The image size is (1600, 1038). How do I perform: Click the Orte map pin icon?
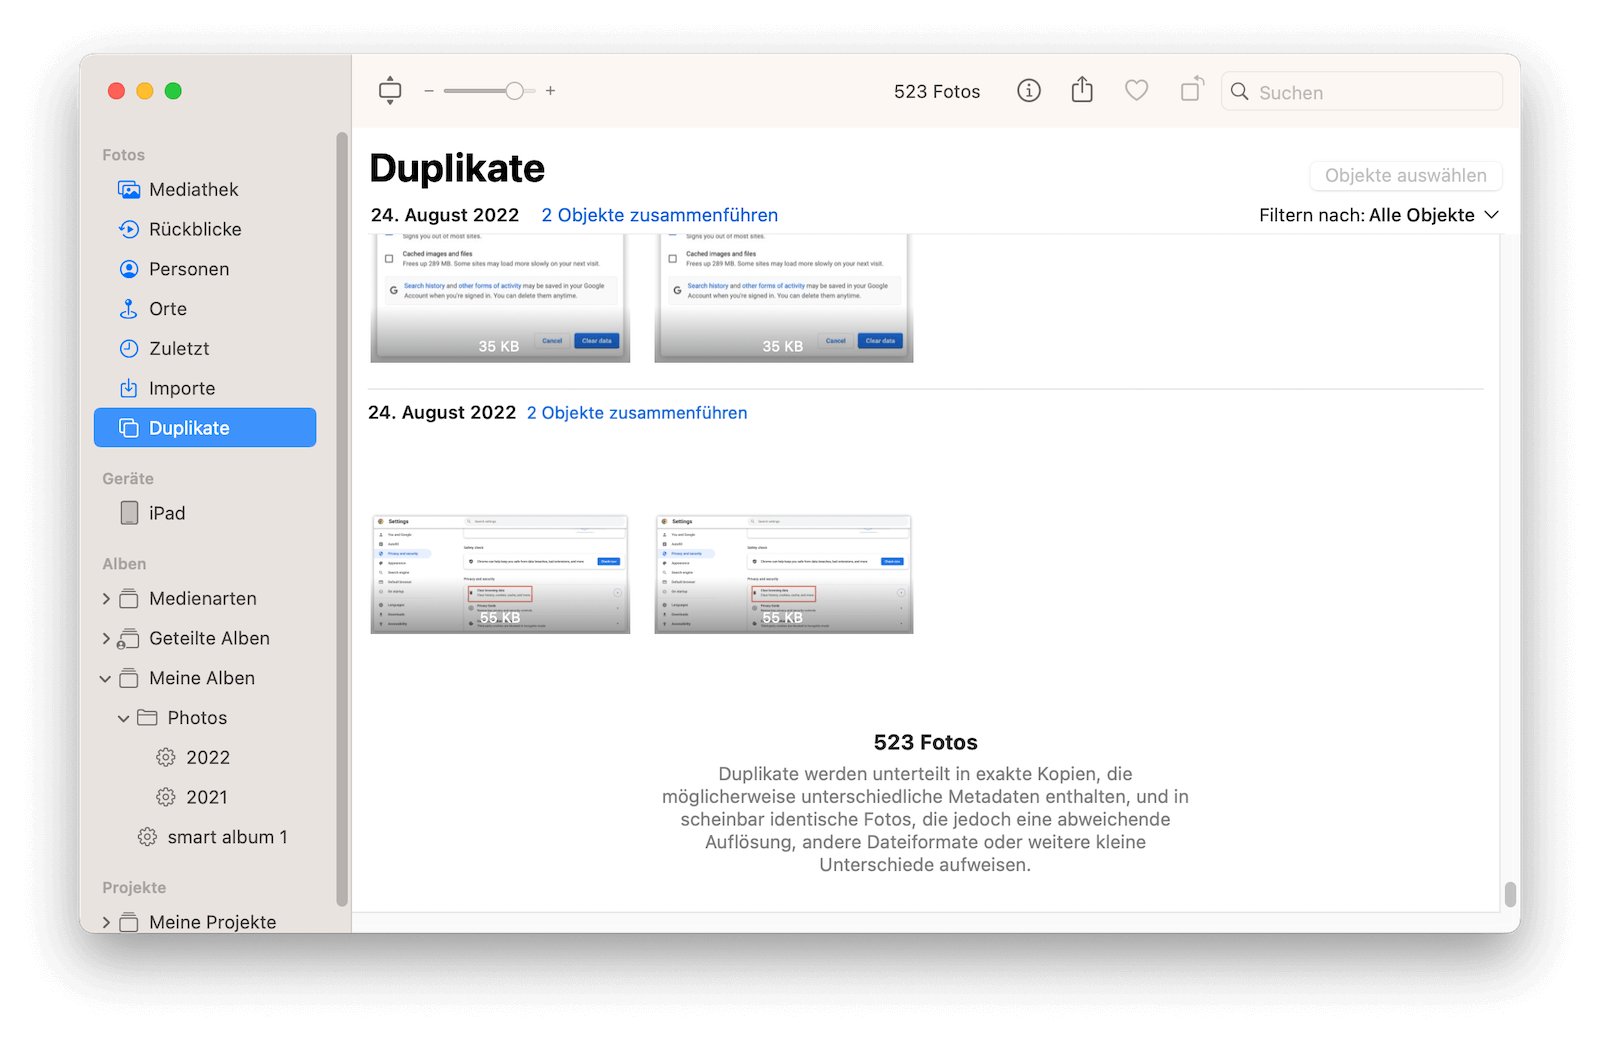[x=129, y=309]
